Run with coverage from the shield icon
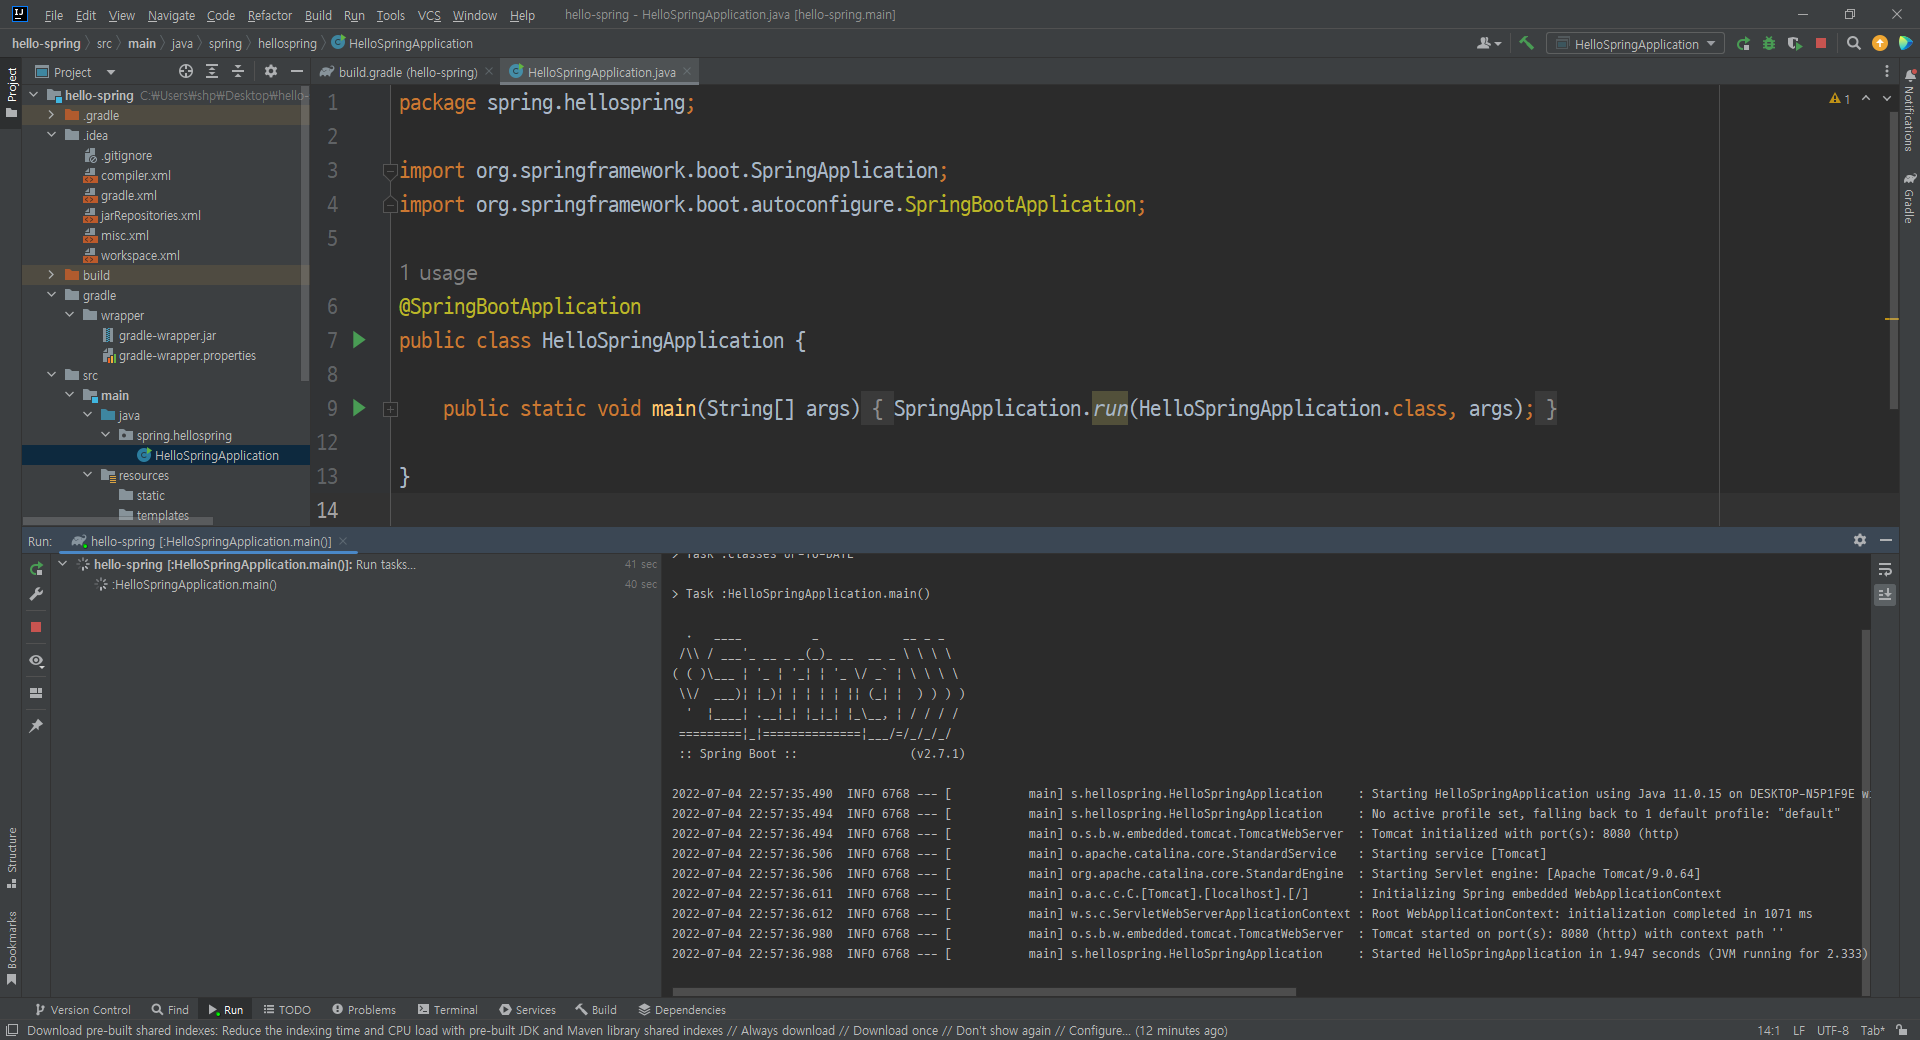The height and width of the screenshot is (1040, 1920). click(x=1795, y=43)
